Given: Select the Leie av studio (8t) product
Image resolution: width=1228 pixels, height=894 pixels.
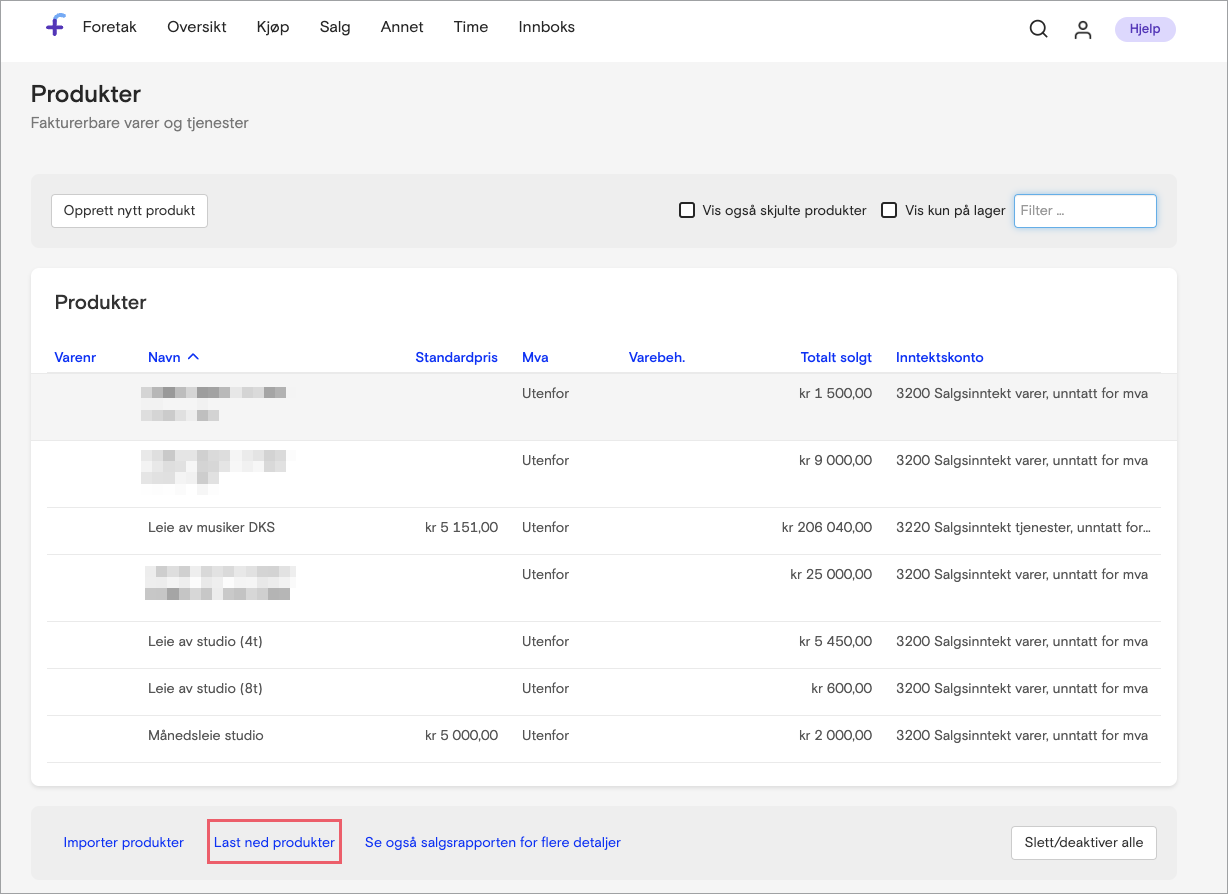Looking at the screenshot, I should point(205,688).
